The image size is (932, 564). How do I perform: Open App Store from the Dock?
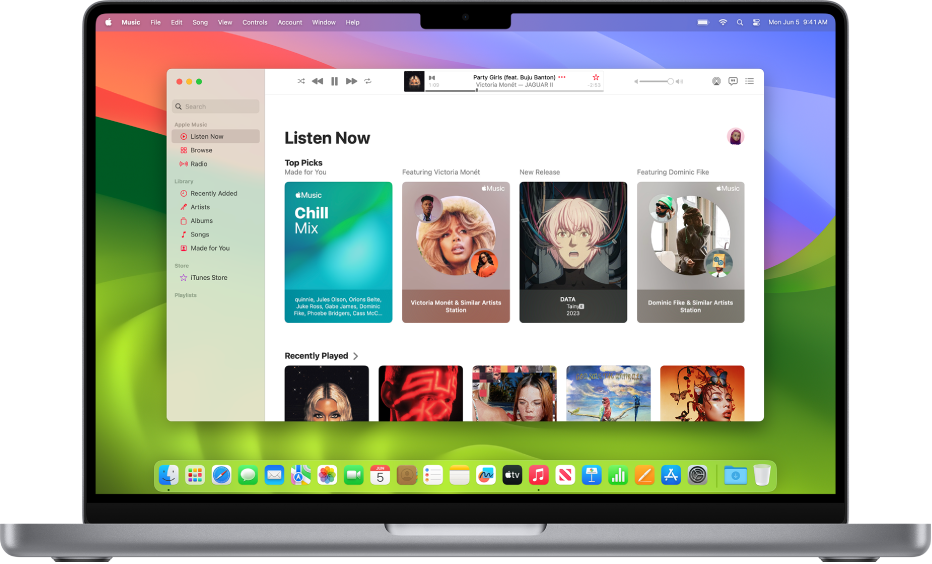tap(671, 475)
